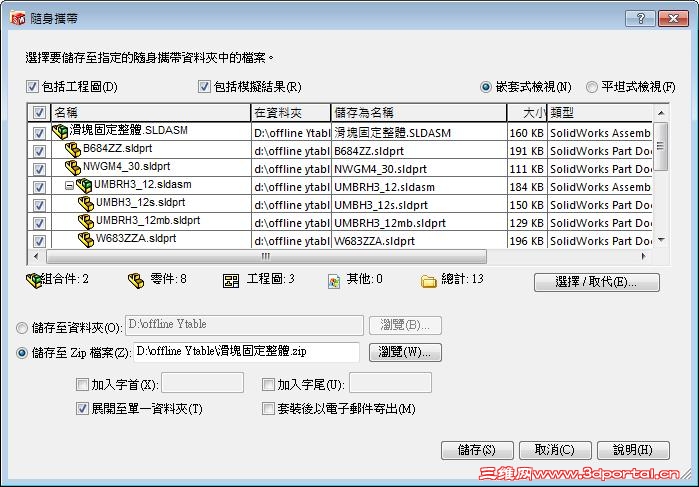This screenshot has width=699, height=487.
Task: Click the Zip file path input field
Action: 247,352
